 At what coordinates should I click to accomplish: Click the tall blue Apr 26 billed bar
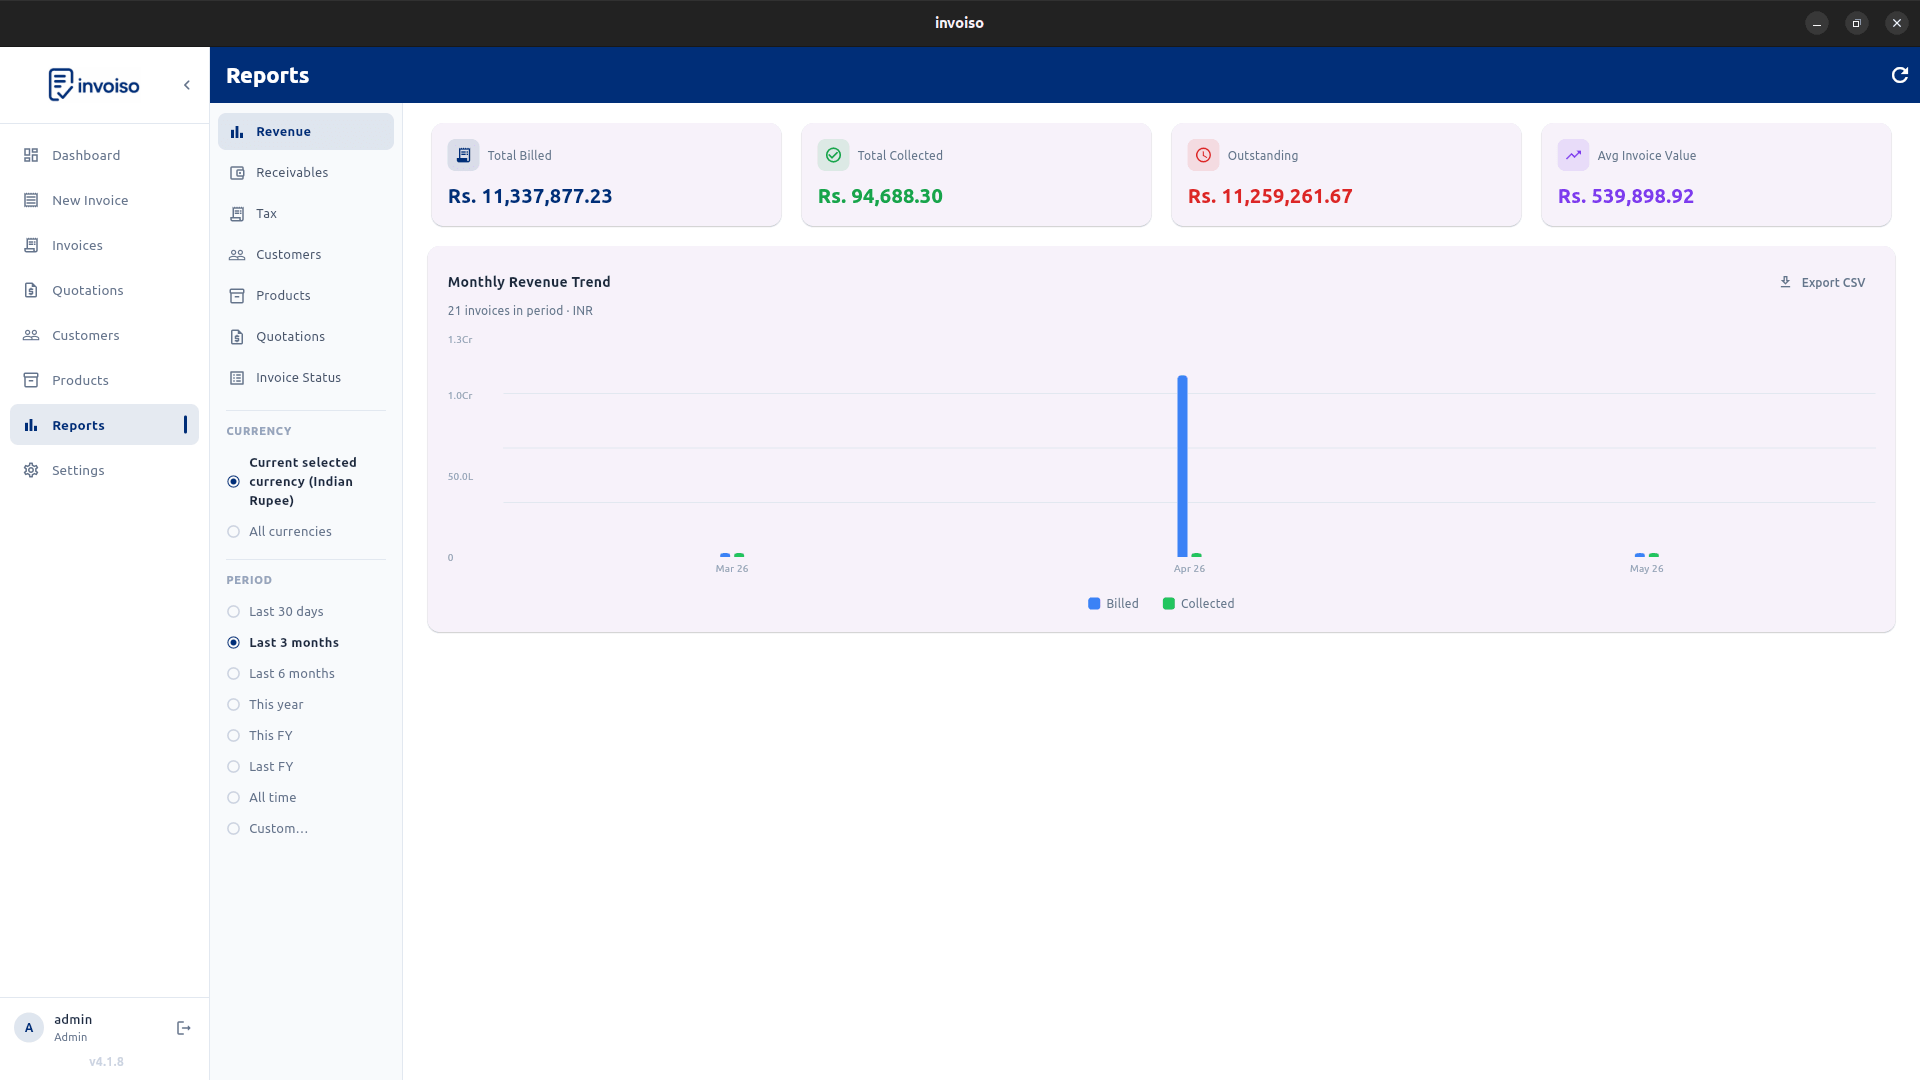click(x=1182, y=466)
